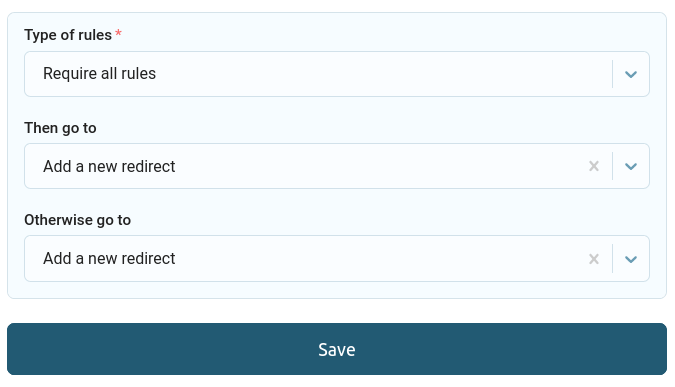Click 'Add a new redirect' under Then go to
Screen dimensions: 675x387
pyautogui.click(x=109, y=166)
